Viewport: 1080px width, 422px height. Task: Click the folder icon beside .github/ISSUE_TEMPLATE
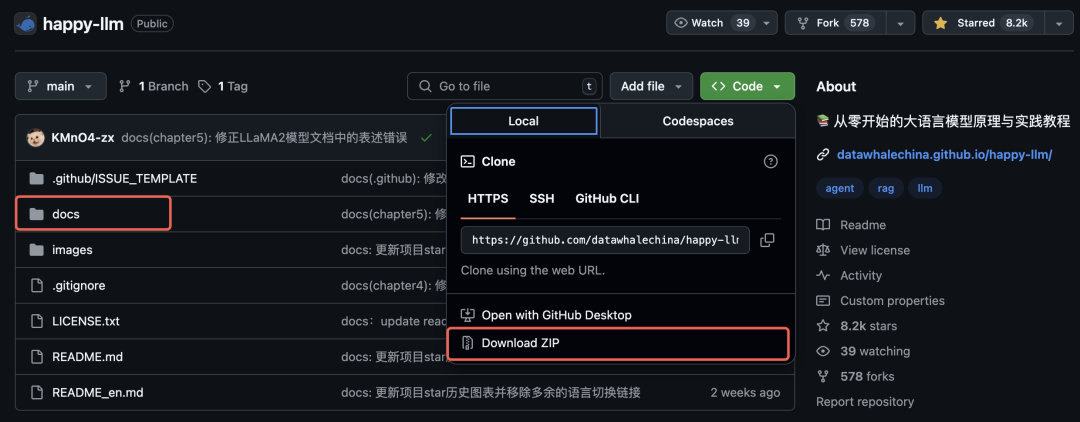pos(37,179)
